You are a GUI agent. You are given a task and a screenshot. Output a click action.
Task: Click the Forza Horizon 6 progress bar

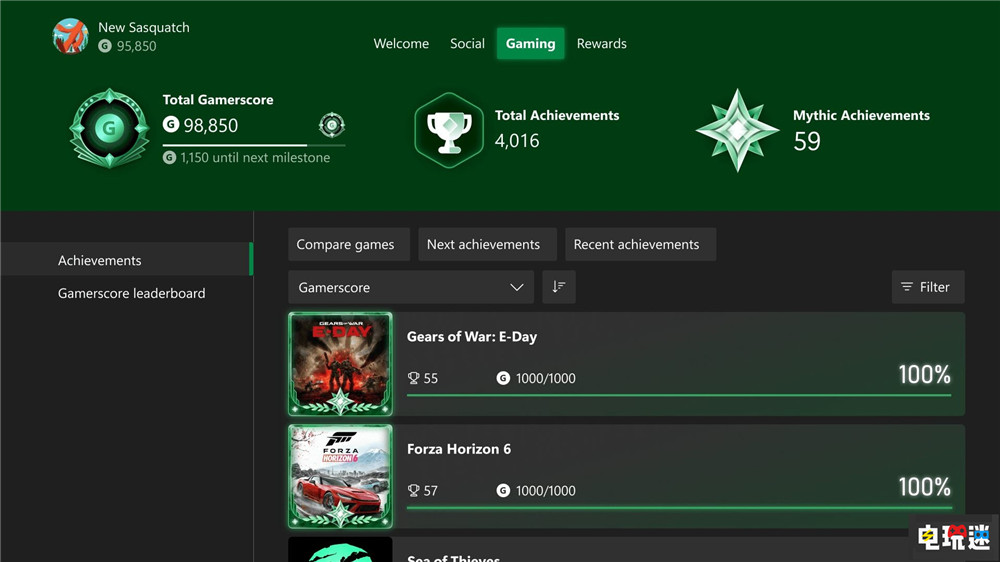[x=679, y=508]
